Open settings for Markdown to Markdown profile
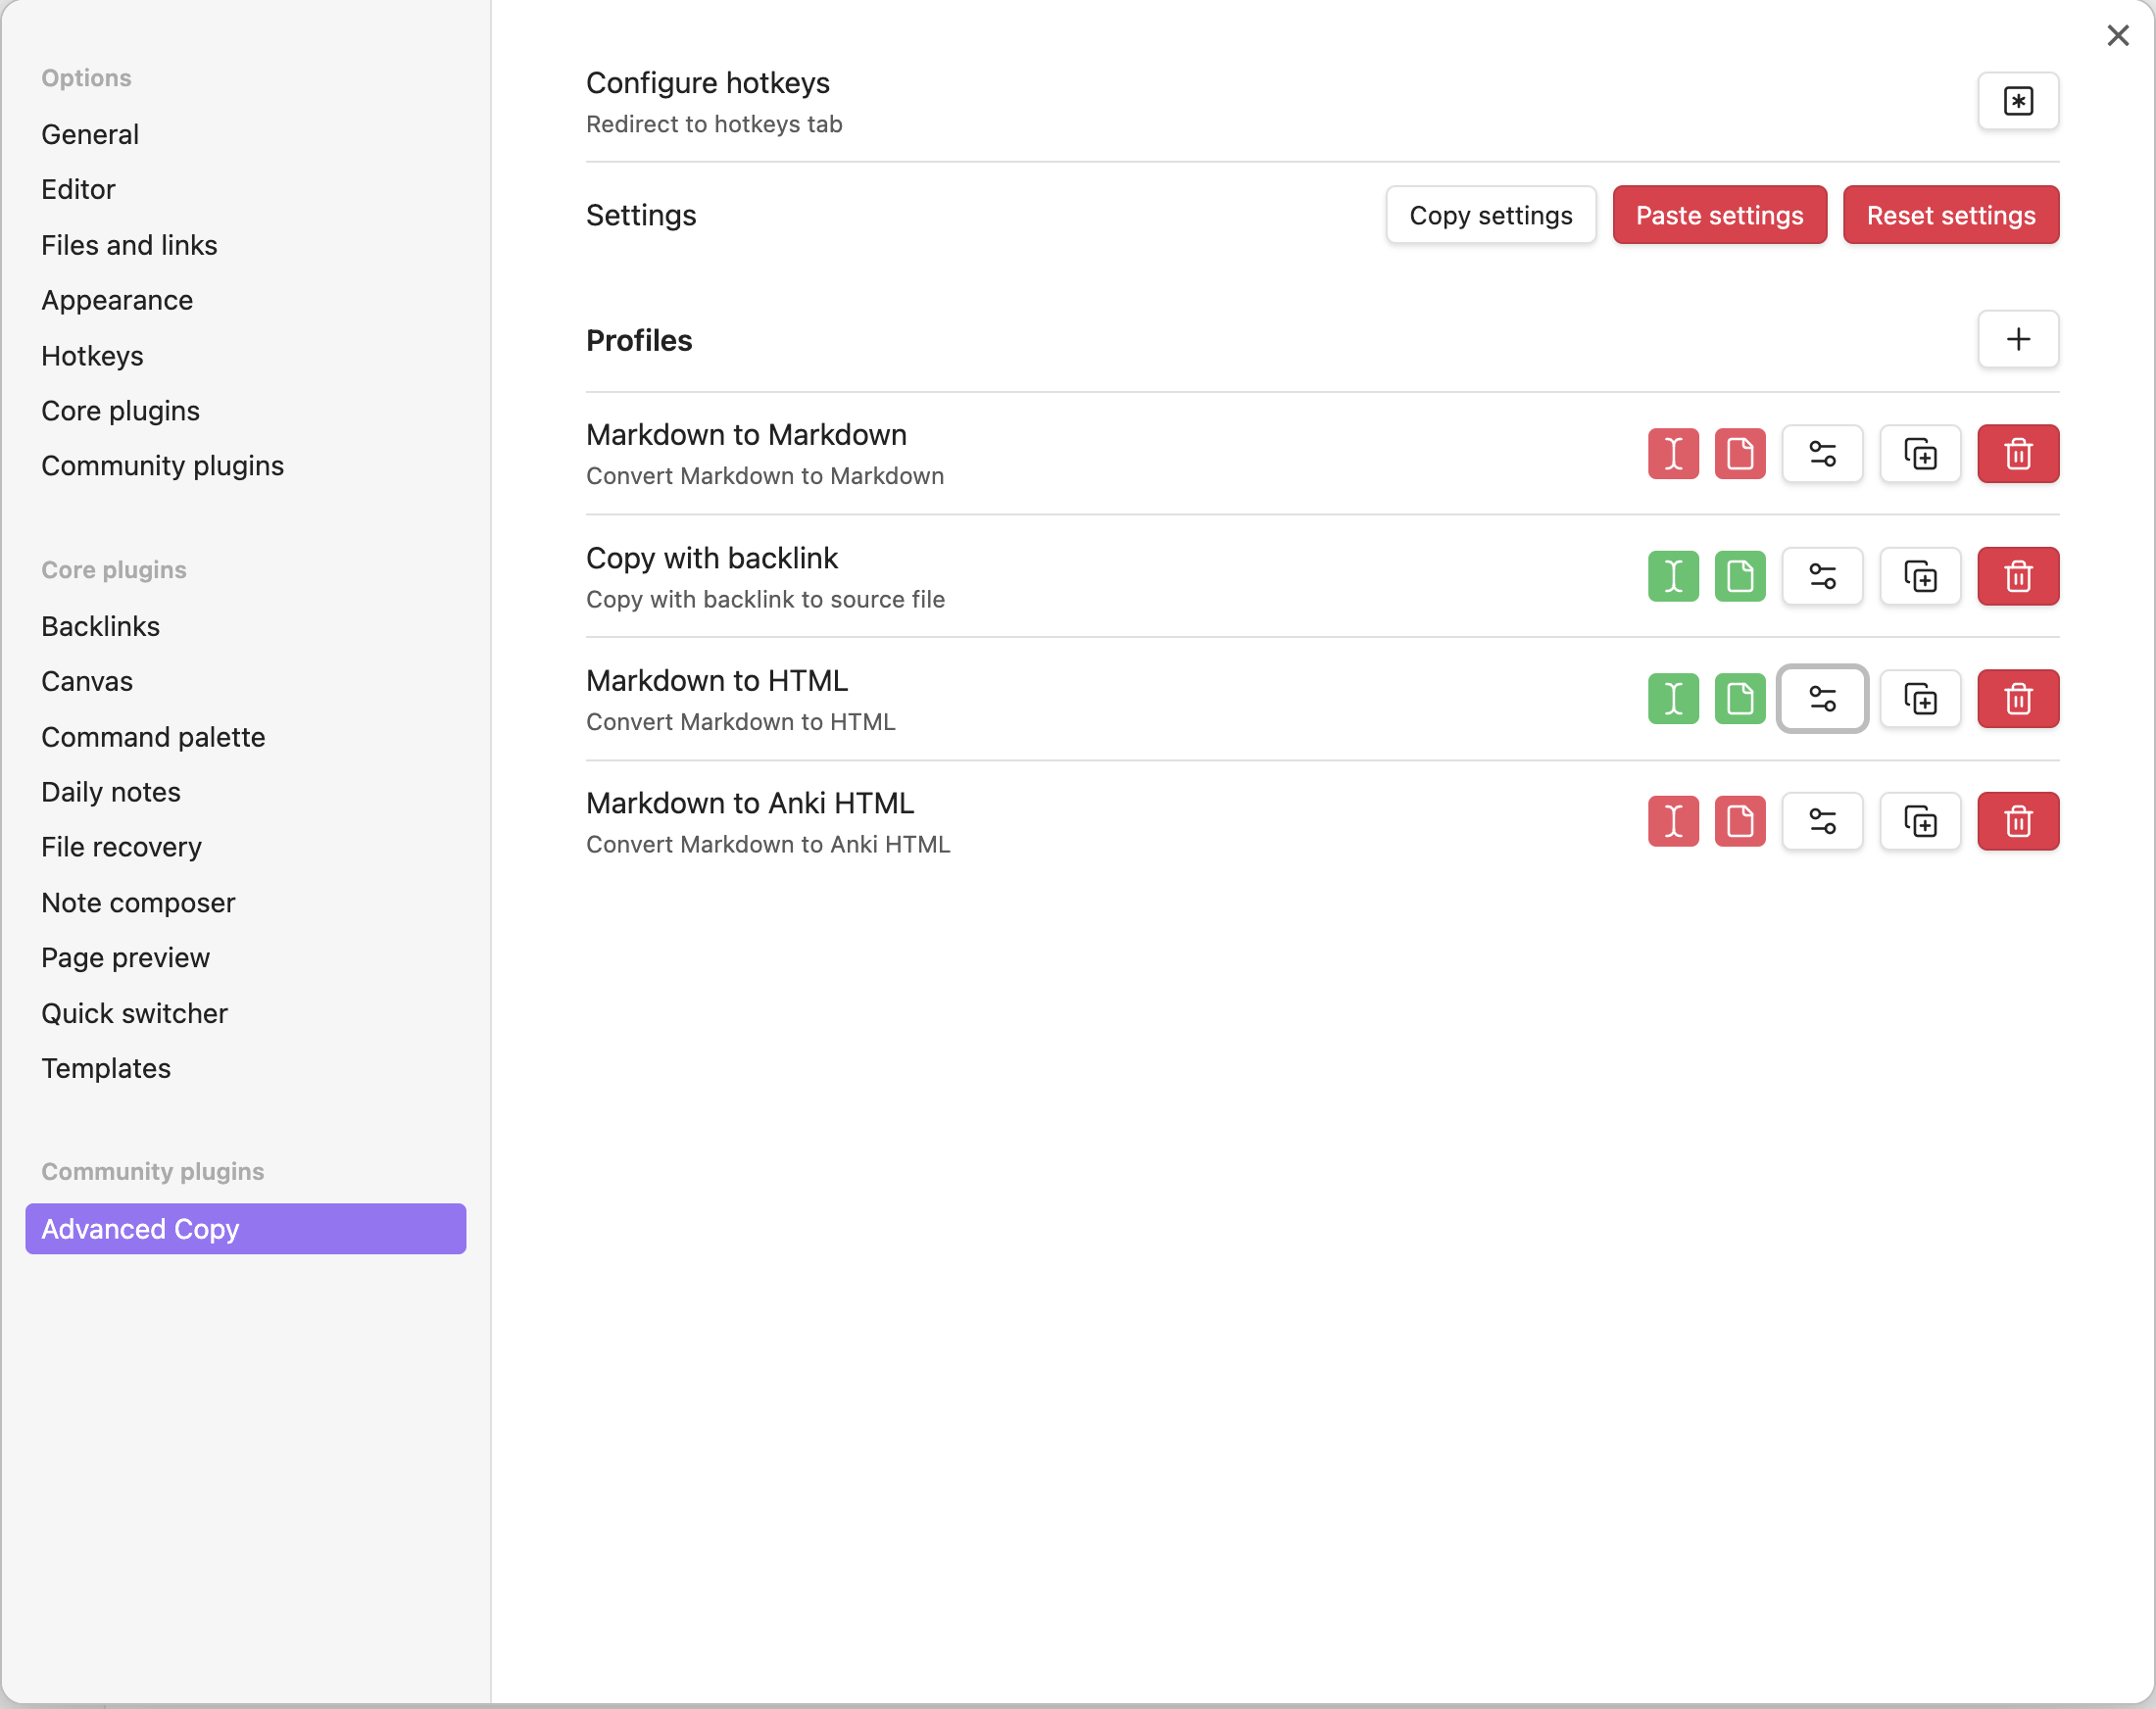 pyautogui.click(x=1821, y=454)
